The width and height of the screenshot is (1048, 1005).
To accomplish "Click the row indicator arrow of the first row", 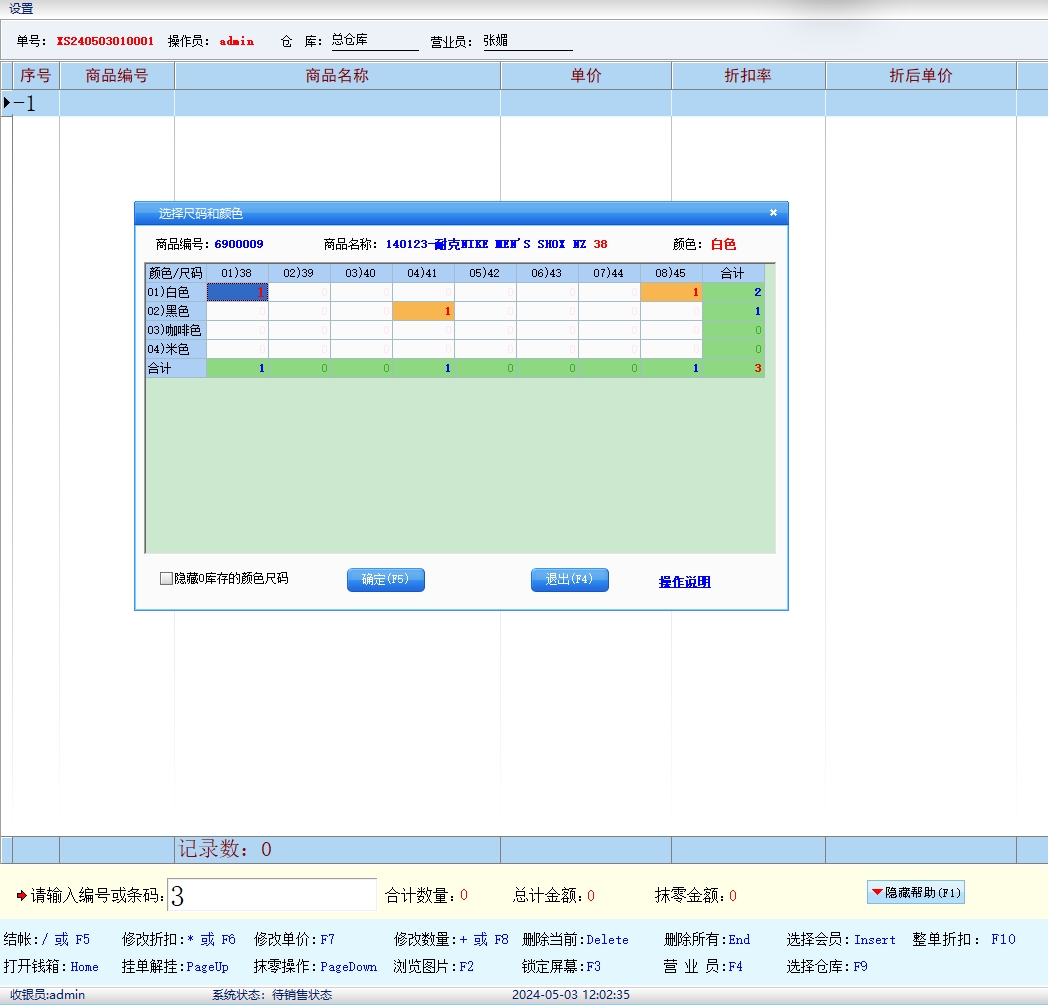I will click(7, 103).
